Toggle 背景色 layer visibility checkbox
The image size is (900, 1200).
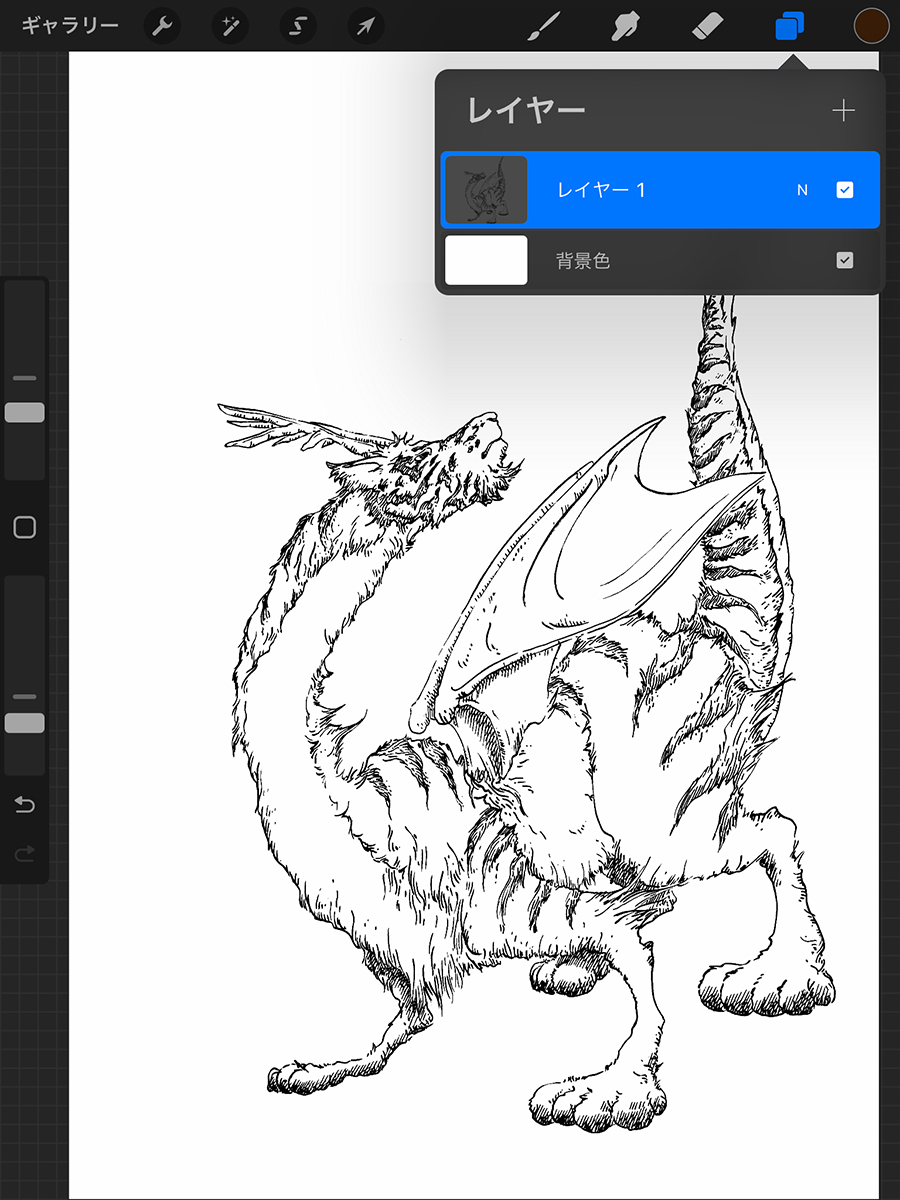coord(845,261)
